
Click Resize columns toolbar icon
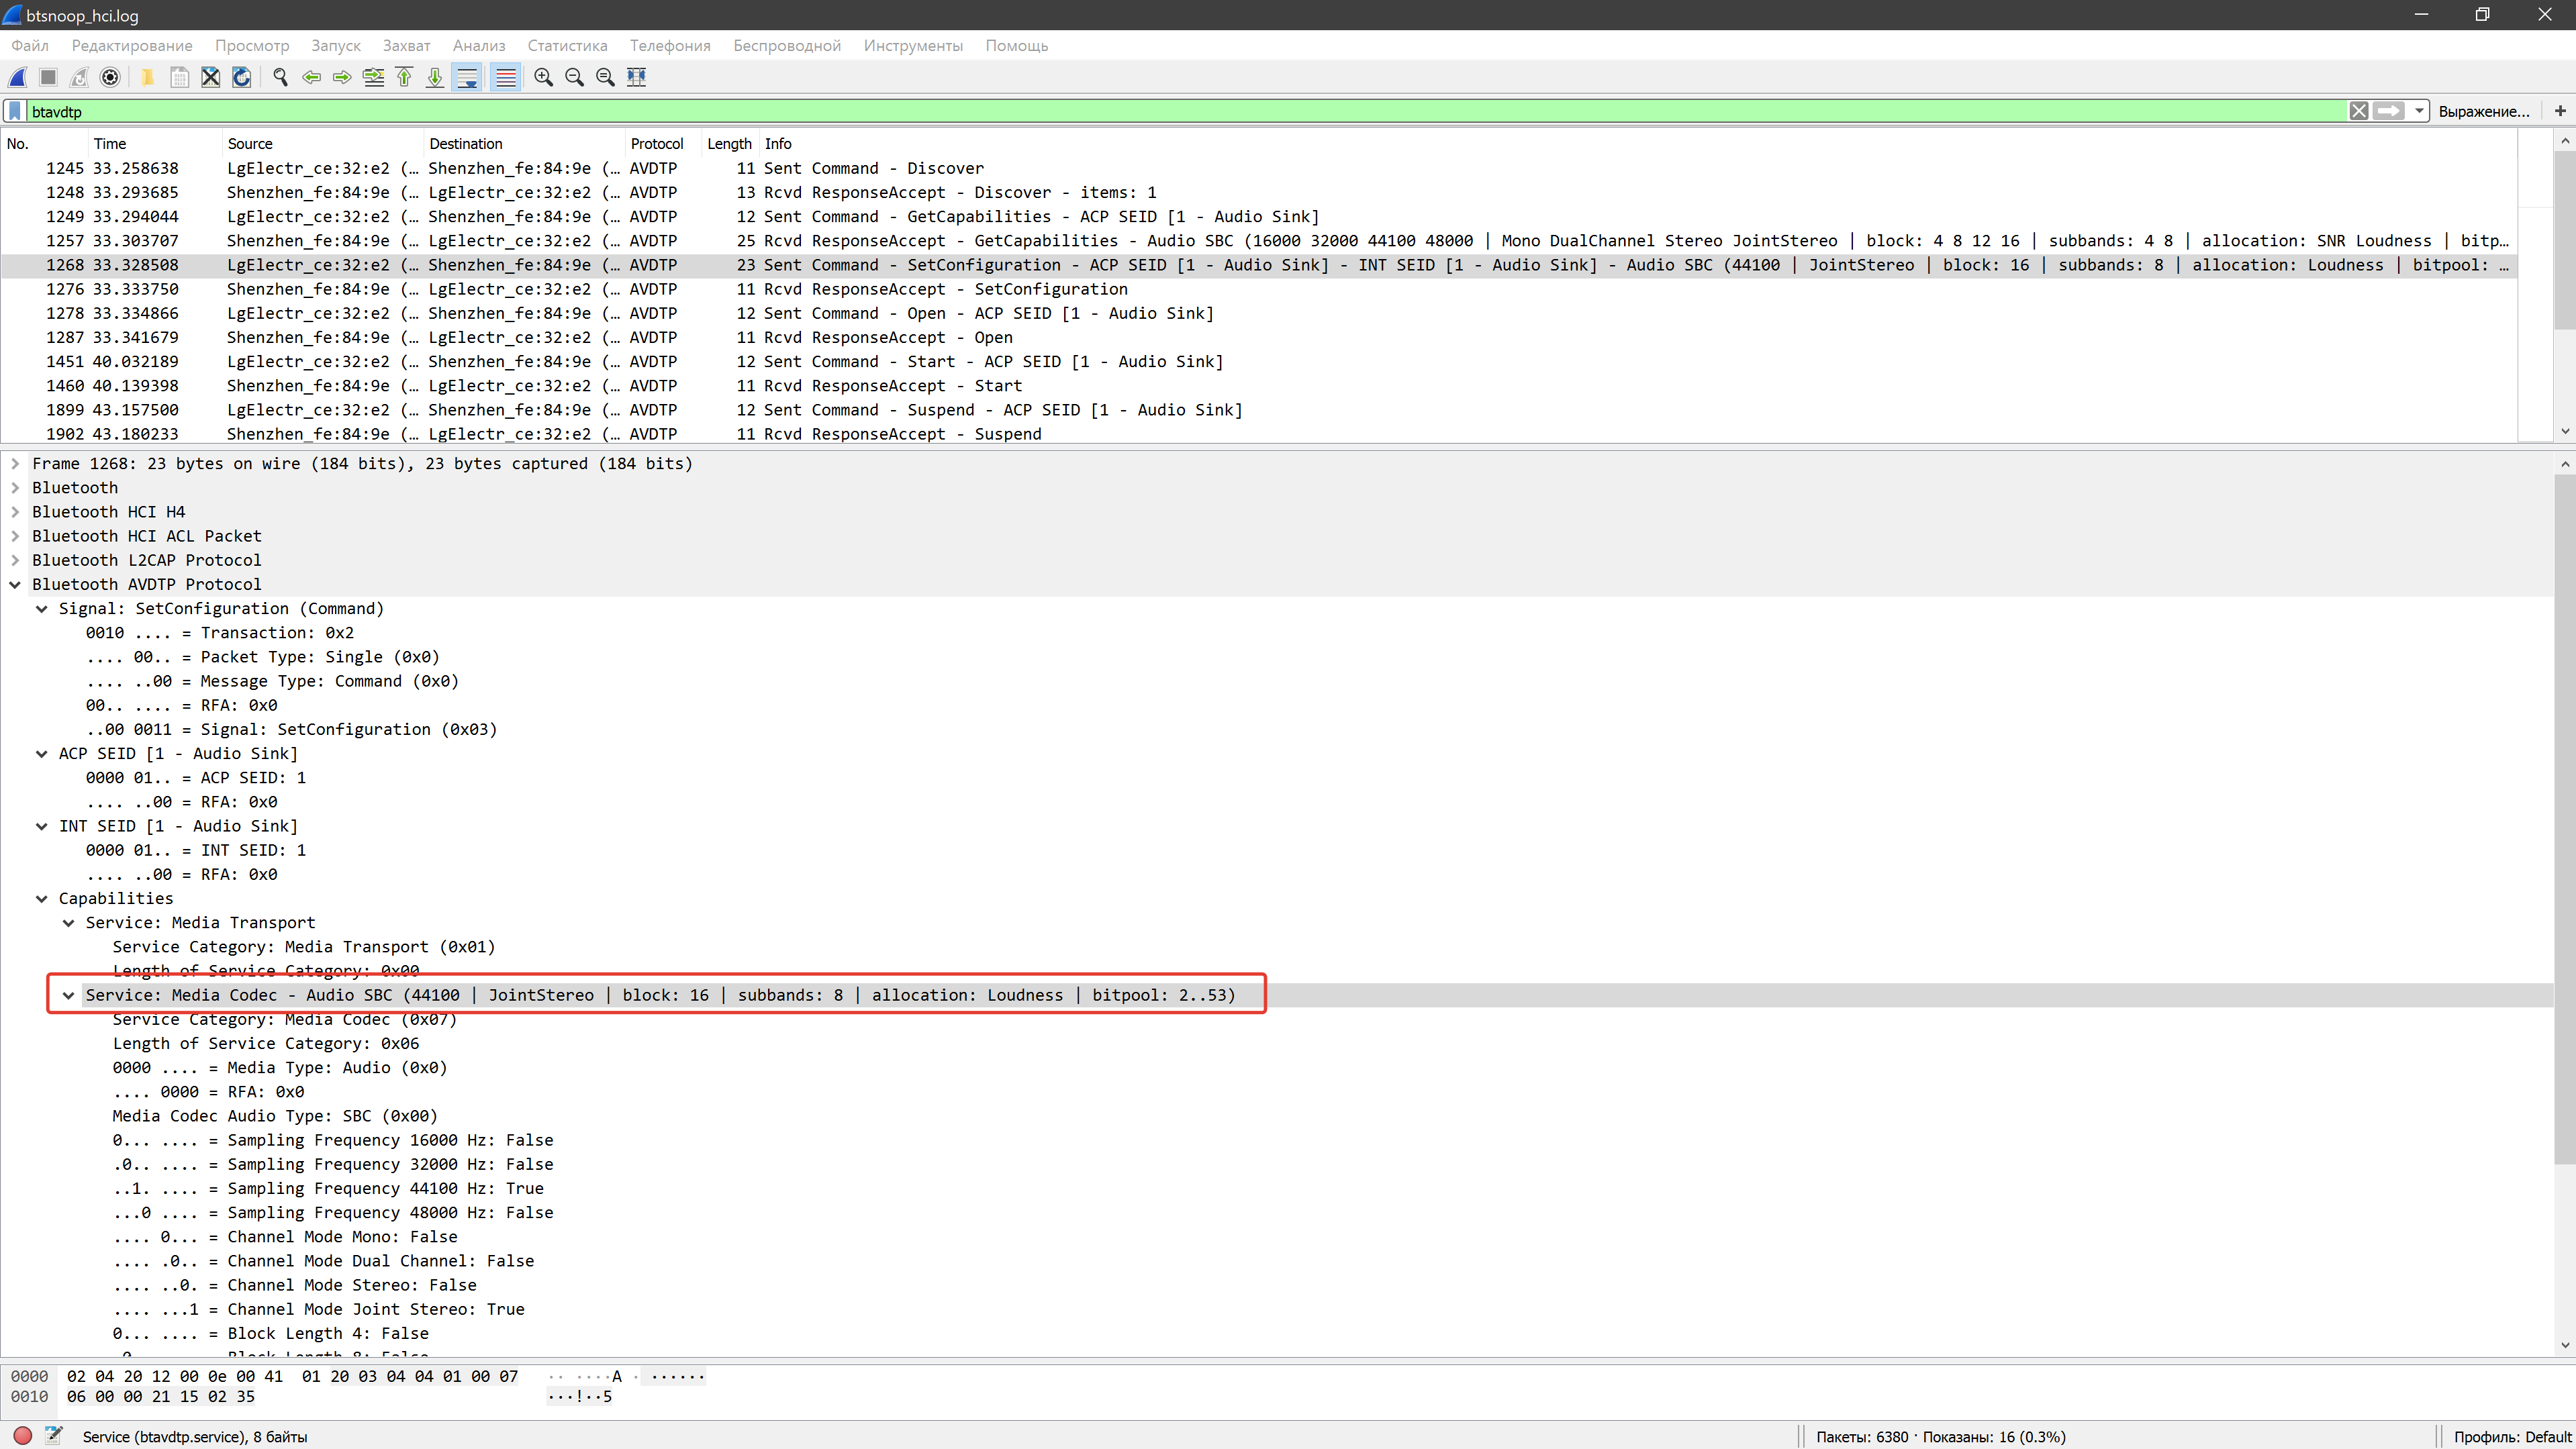(636, 77)
